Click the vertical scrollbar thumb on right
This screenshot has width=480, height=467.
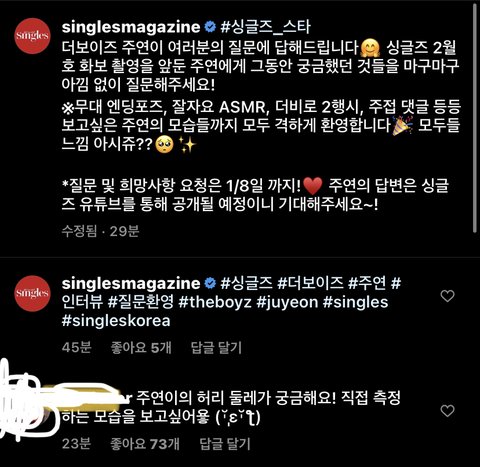(475, 117)
